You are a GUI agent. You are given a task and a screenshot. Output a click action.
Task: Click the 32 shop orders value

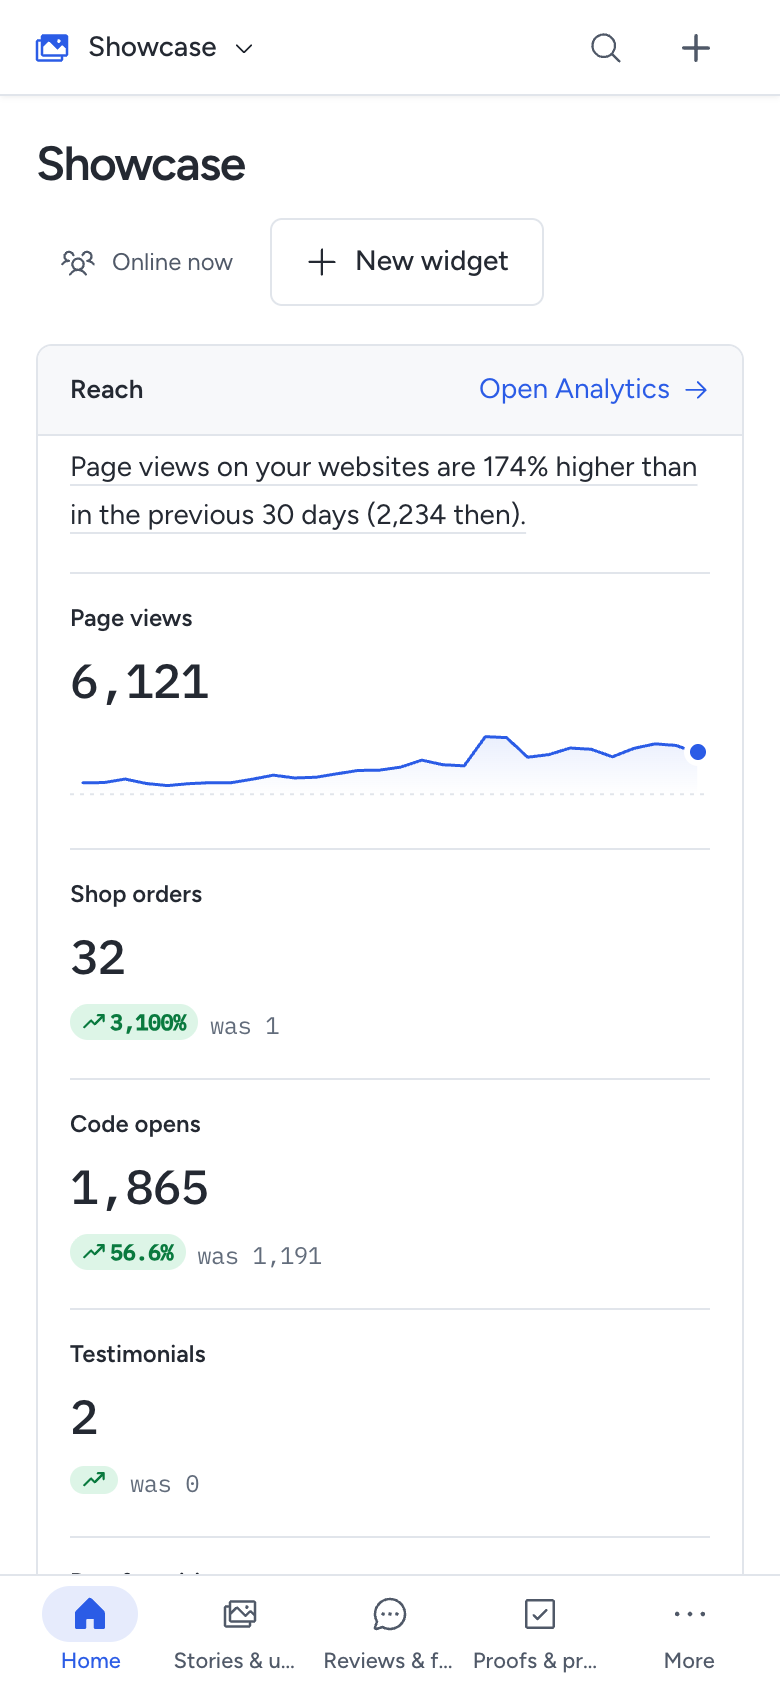point(98,958)
